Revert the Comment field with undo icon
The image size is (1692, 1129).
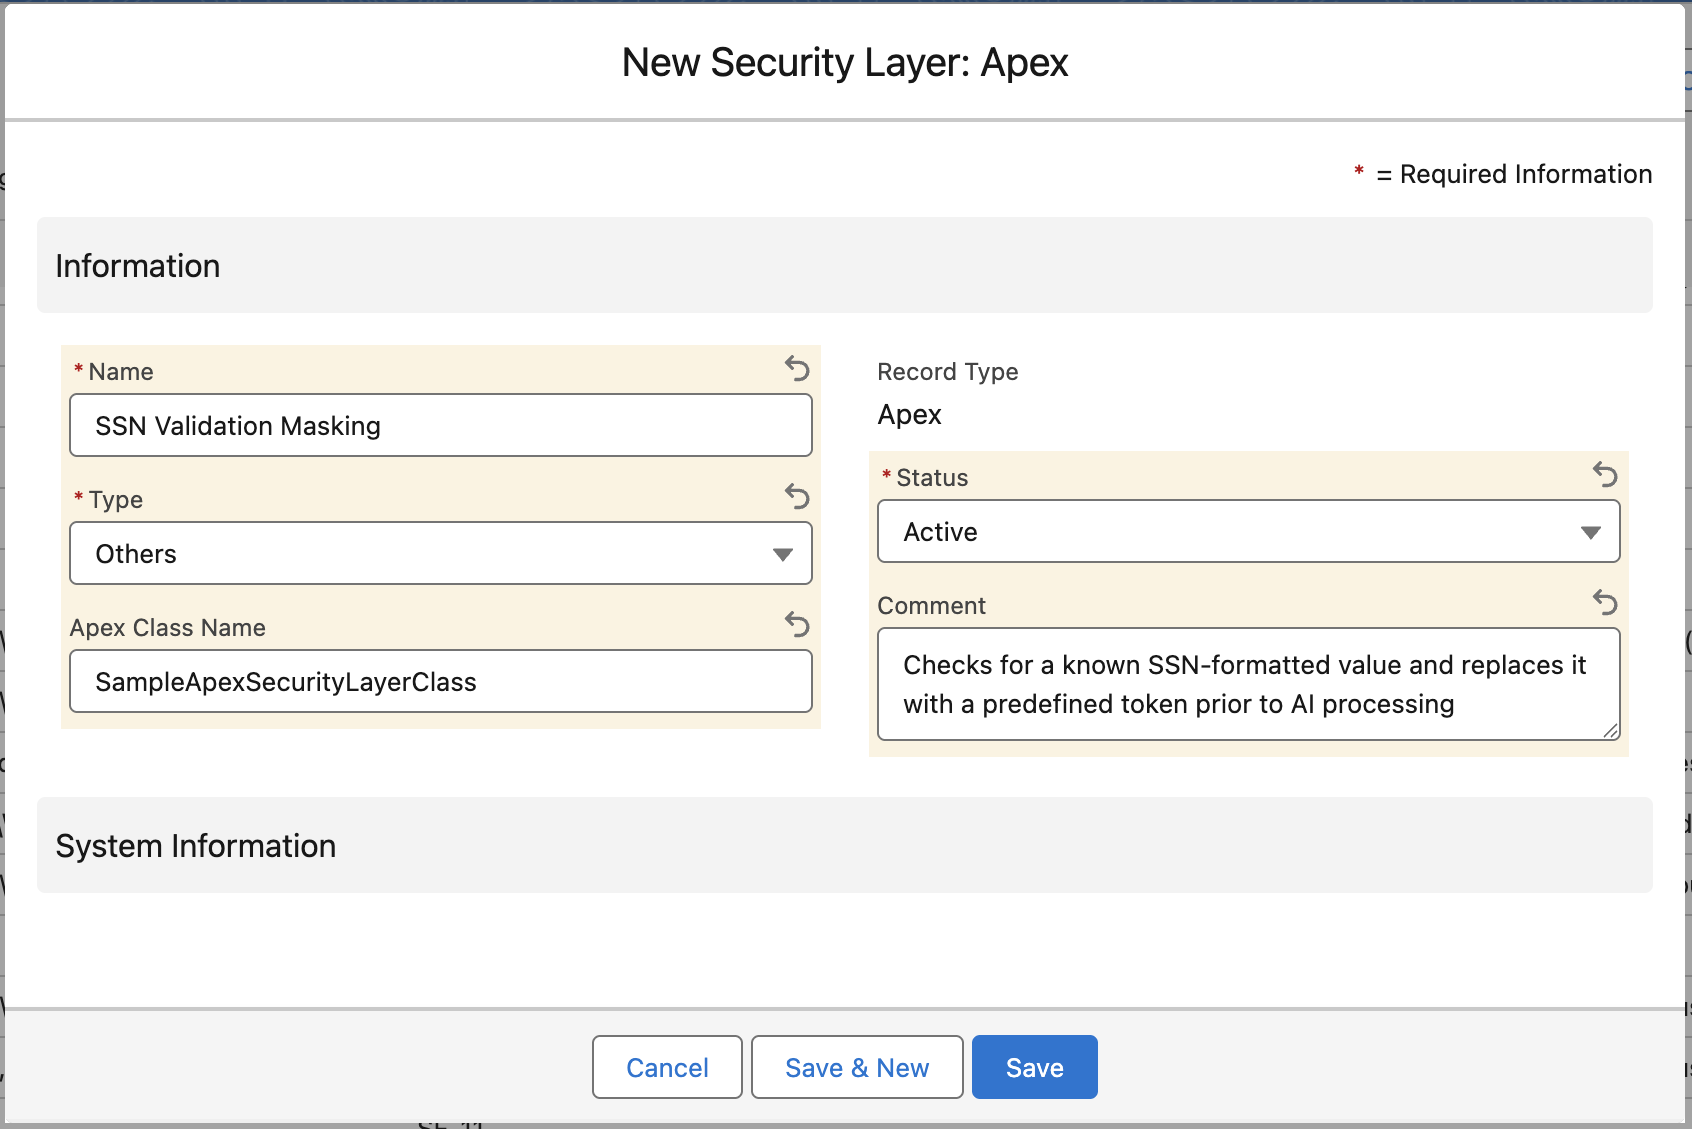[x=1605, y=603]
